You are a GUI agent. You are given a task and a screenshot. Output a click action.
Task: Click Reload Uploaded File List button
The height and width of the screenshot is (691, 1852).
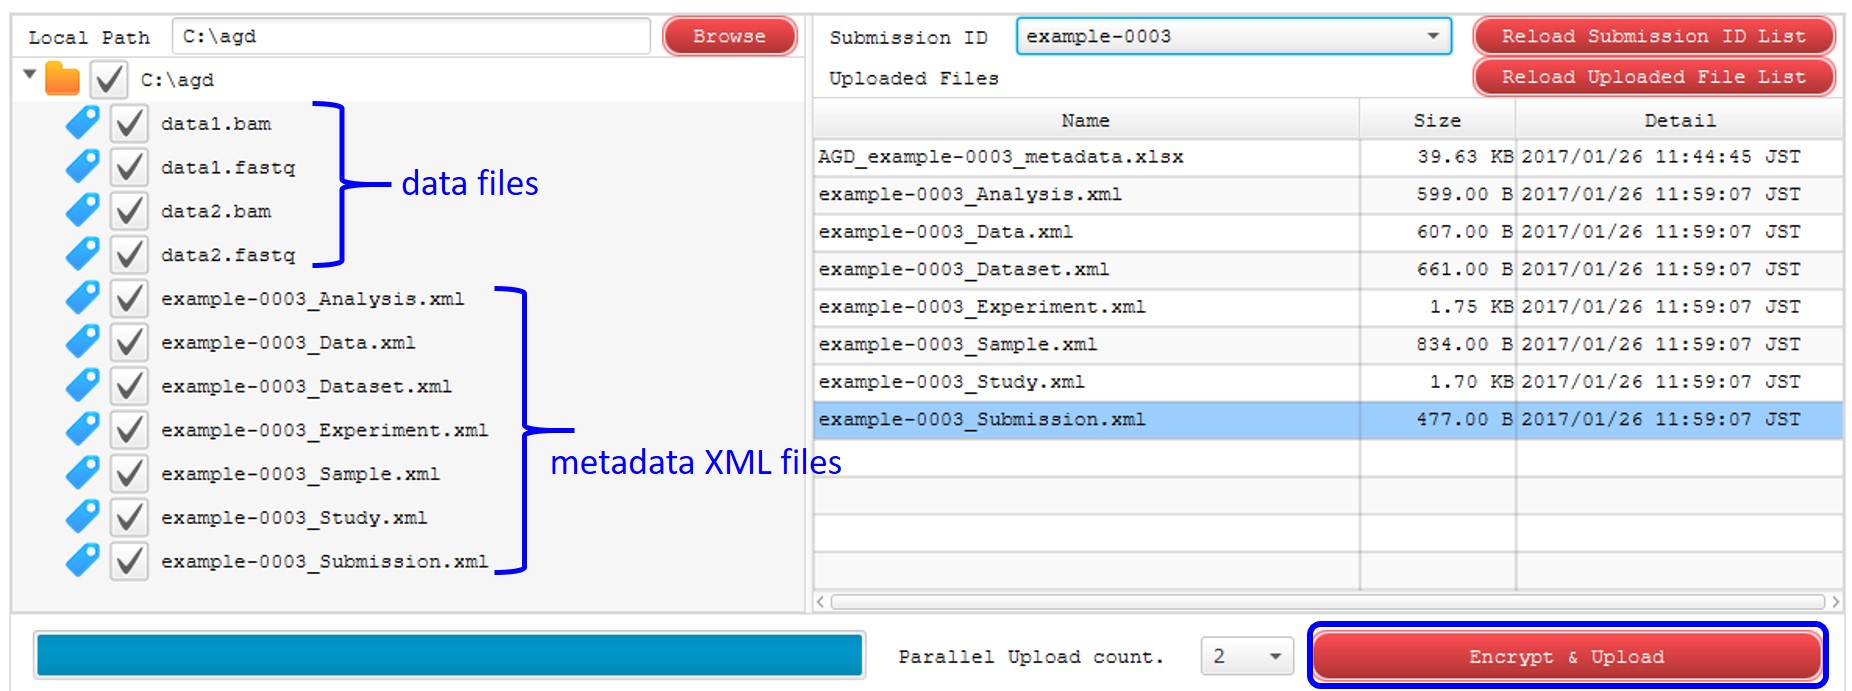[1653, 77]
